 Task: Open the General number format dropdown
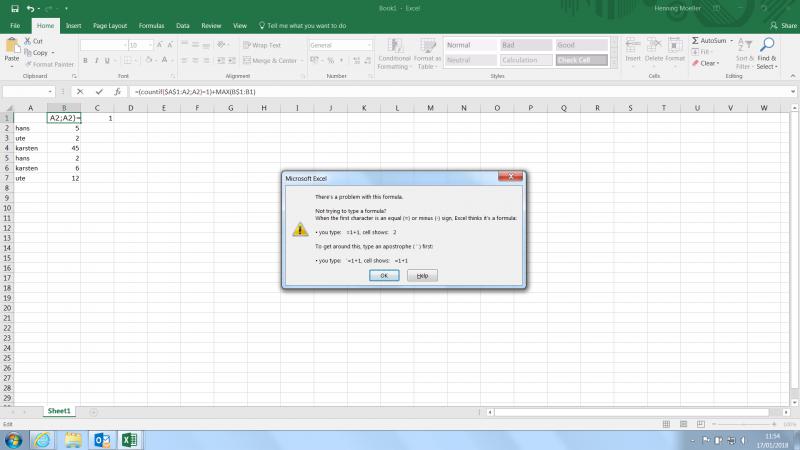pos(369,45)
